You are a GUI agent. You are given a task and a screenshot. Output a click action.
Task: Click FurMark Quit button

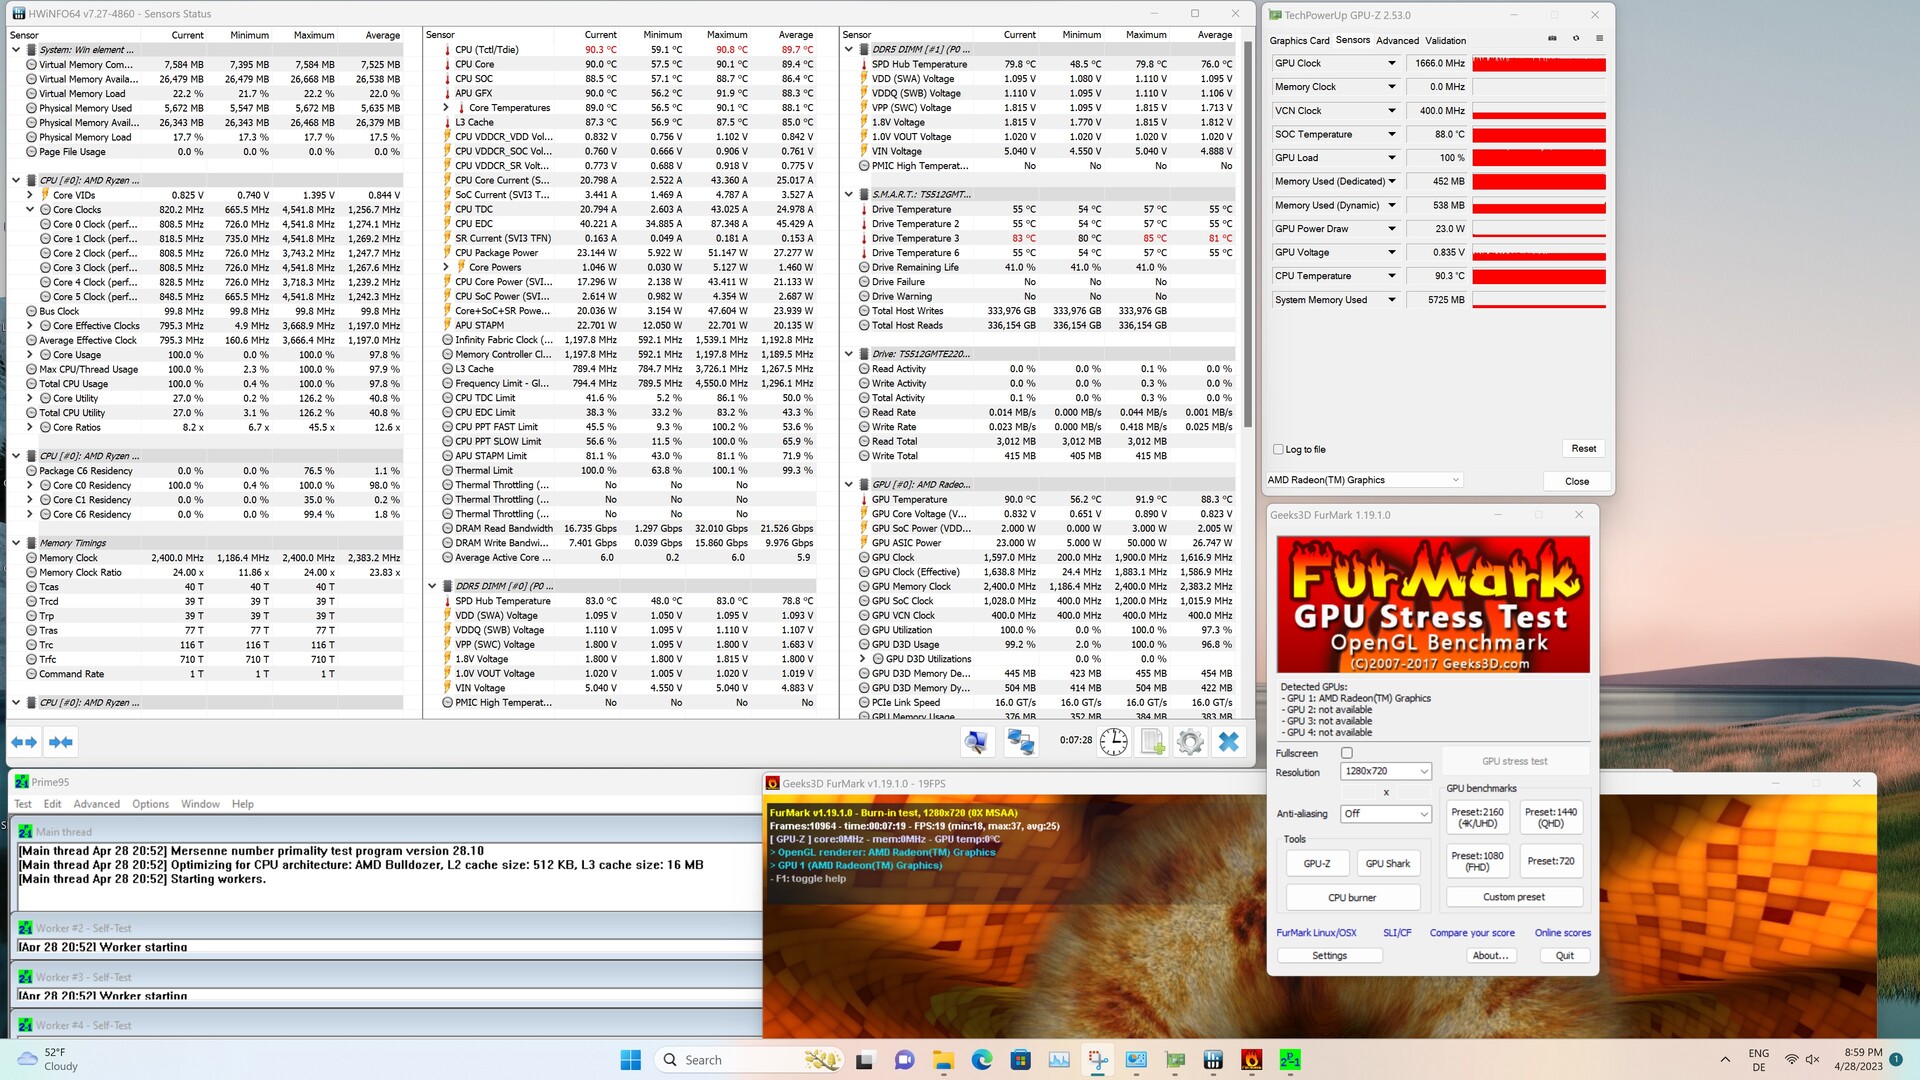[x=1564, y=956]
